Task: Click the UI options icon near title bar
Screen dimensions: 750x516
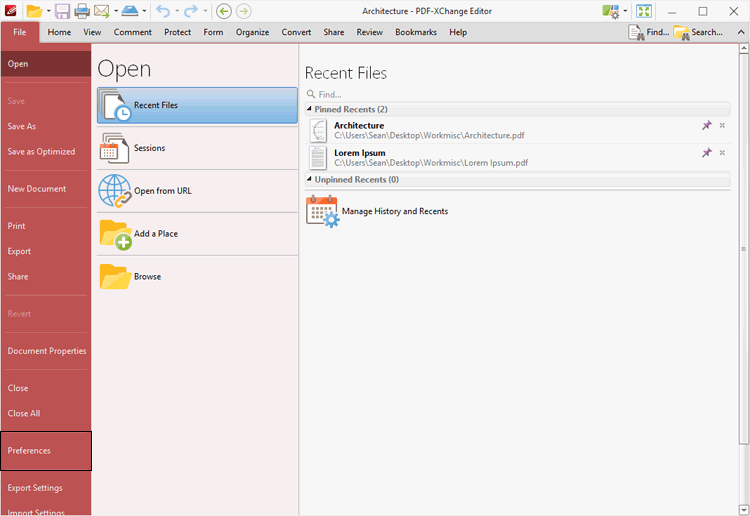Action: [x=611, y=11]
